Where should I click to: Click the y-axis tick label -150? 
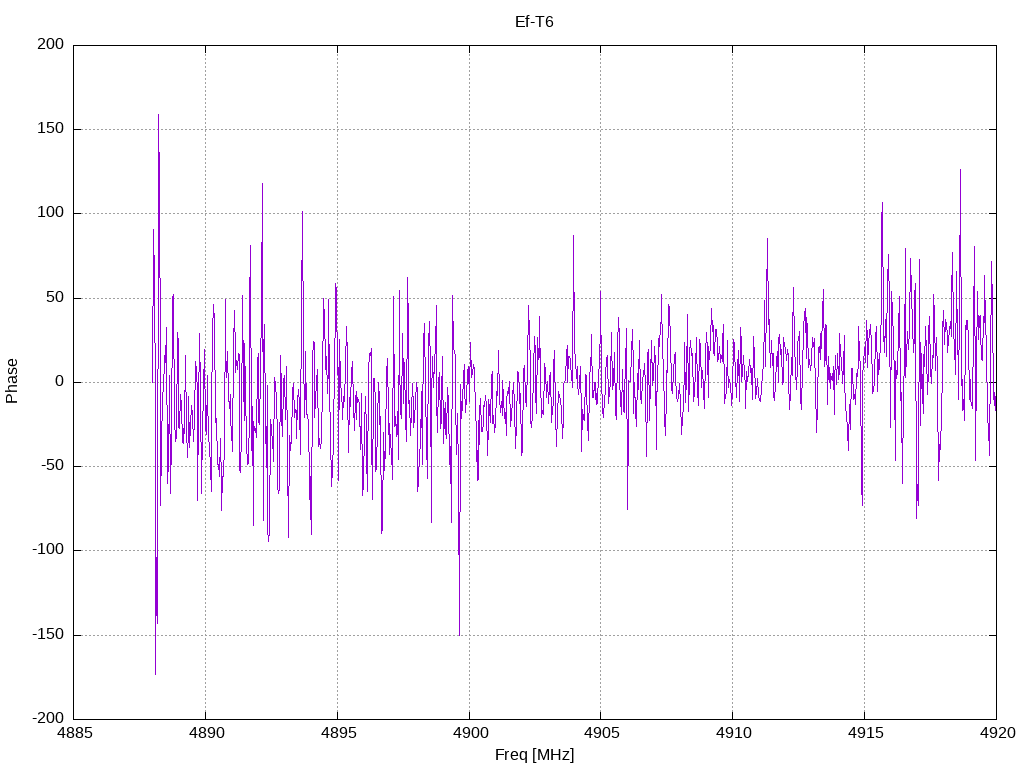[x=48, y=634]
